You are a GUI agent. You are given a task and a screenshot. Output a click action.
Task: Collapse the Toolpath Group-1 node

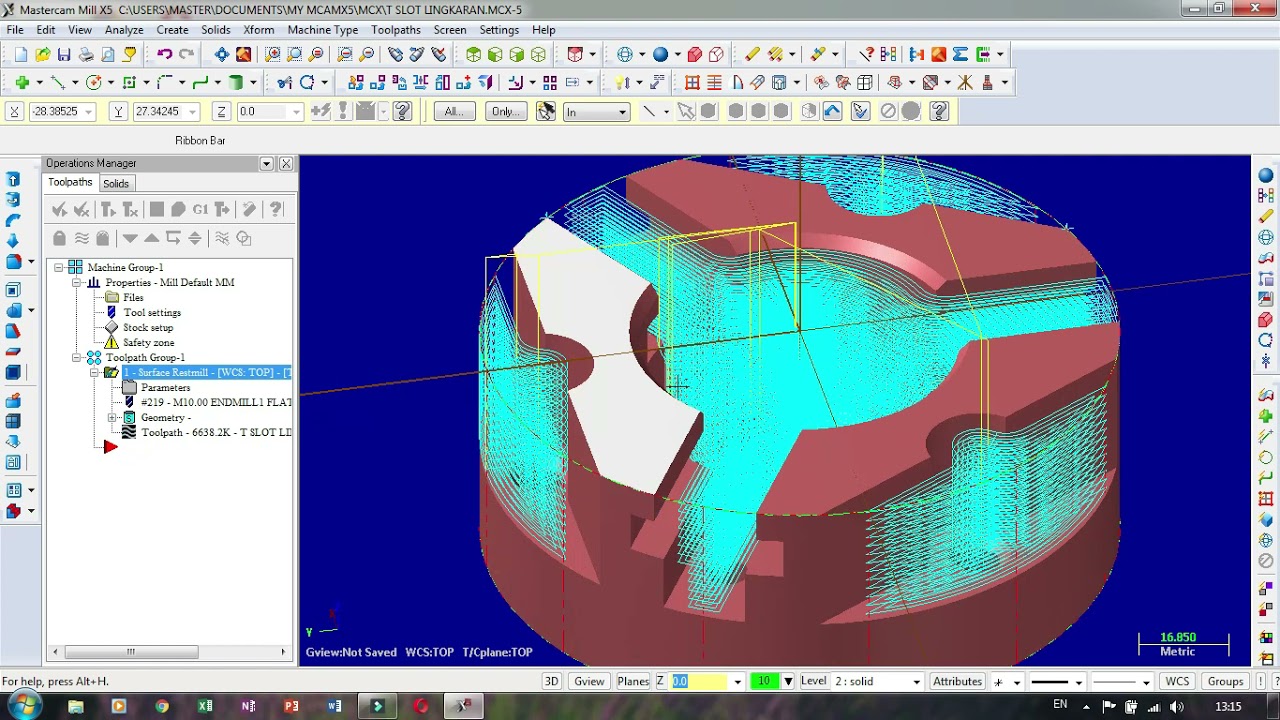(77, 357)
